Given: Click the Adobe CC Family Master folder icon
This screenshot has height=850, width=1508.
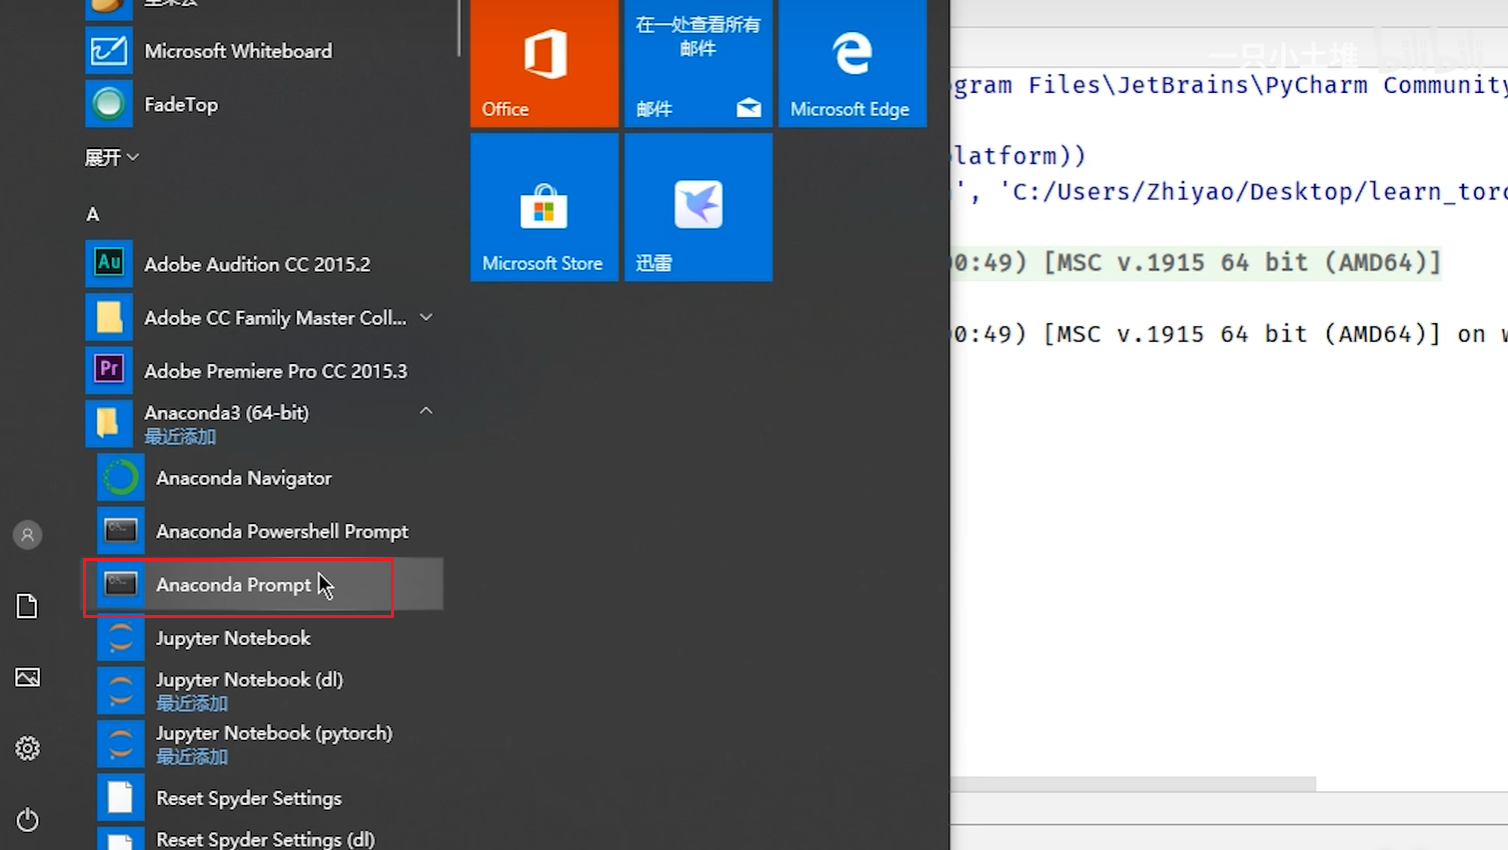Looking at the screenshot, I should point(108,317).
